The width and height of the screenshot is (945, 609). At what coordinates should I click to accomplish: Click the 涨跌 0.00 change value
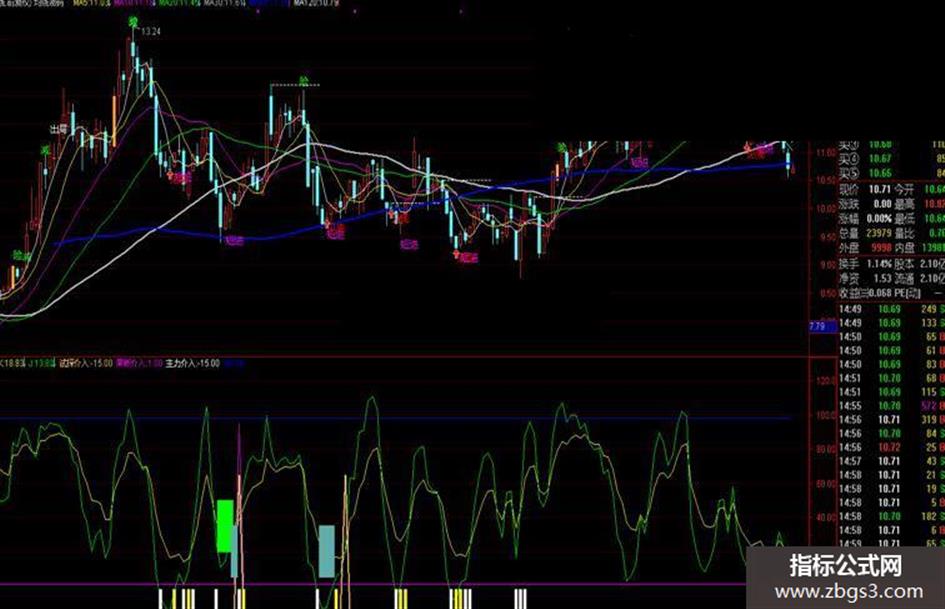click(x=882, y=204)
